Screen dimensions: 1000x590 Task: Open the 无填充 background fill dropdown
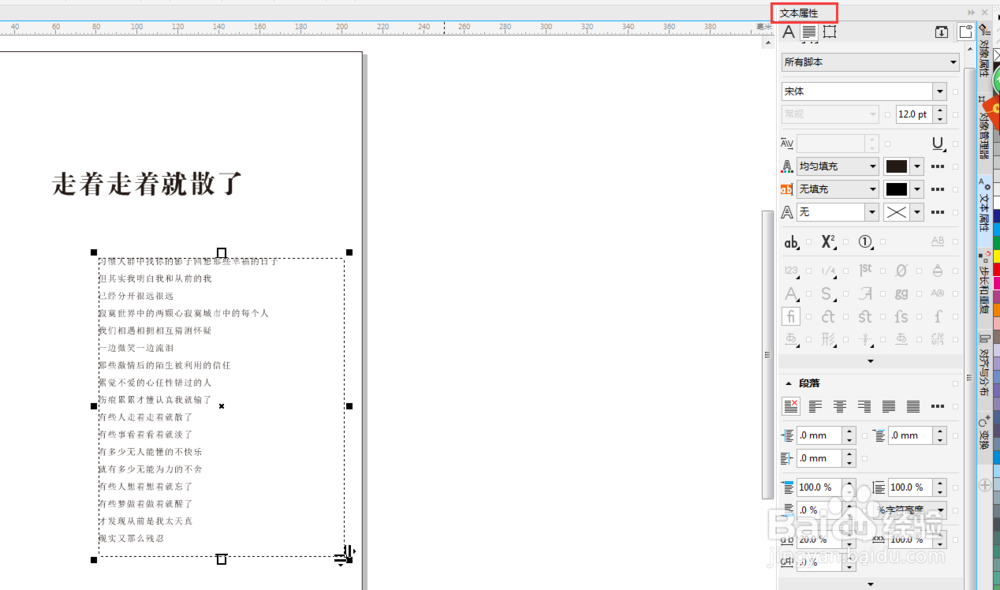[837, 189]
